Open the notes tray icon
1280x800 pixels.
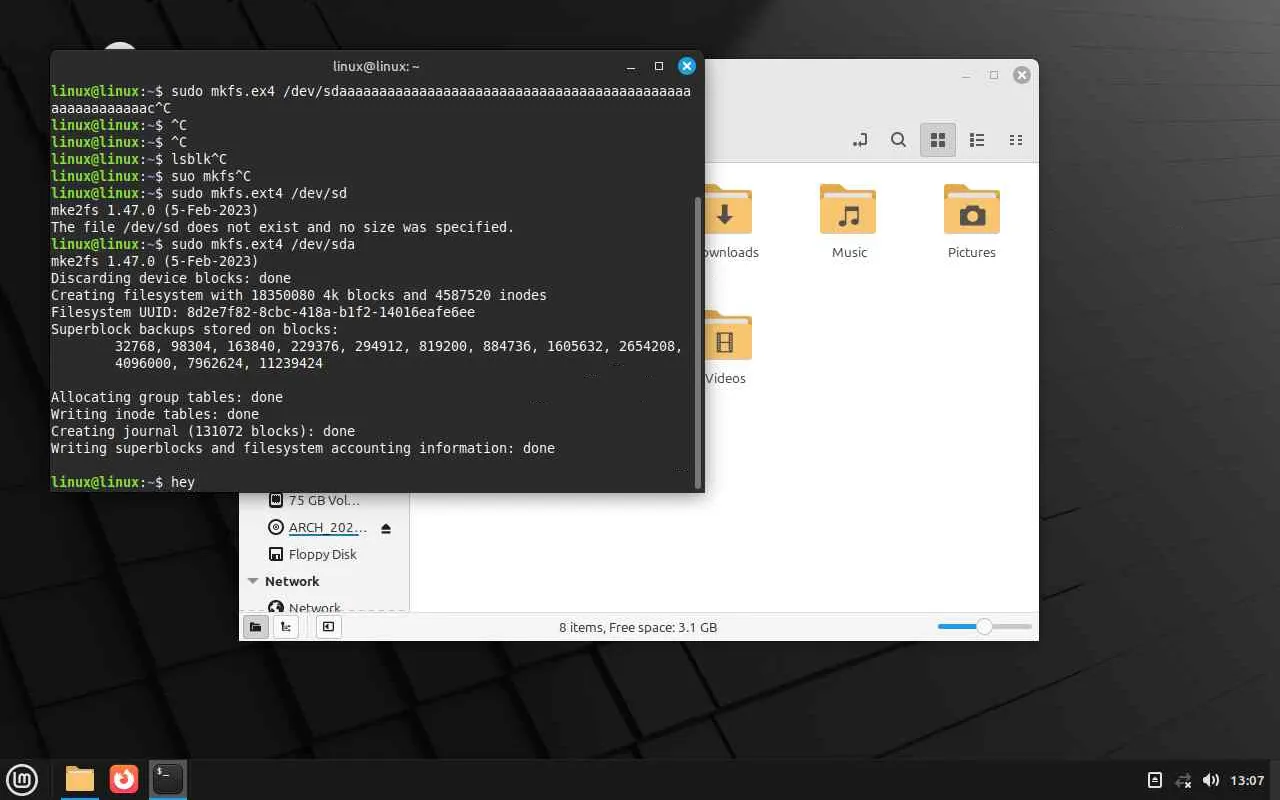1154,780
